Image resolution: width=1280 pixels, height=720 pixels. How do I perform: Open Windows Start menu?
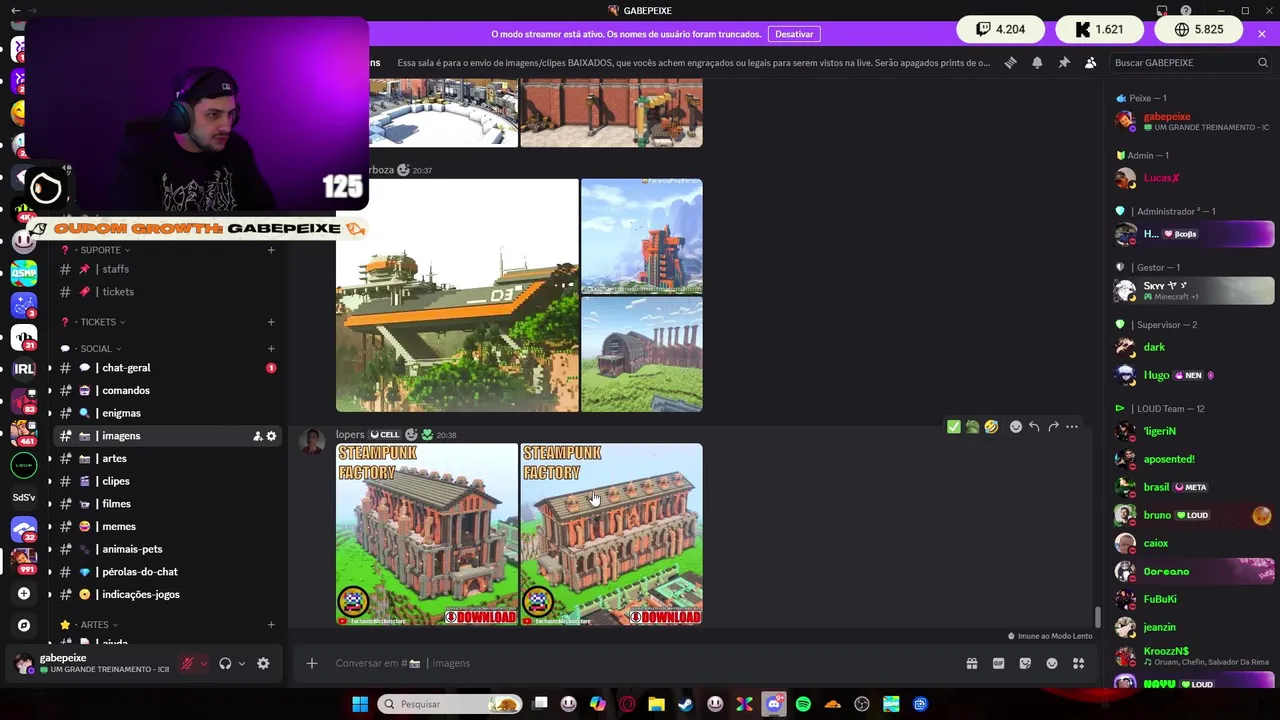pos(360,704)
